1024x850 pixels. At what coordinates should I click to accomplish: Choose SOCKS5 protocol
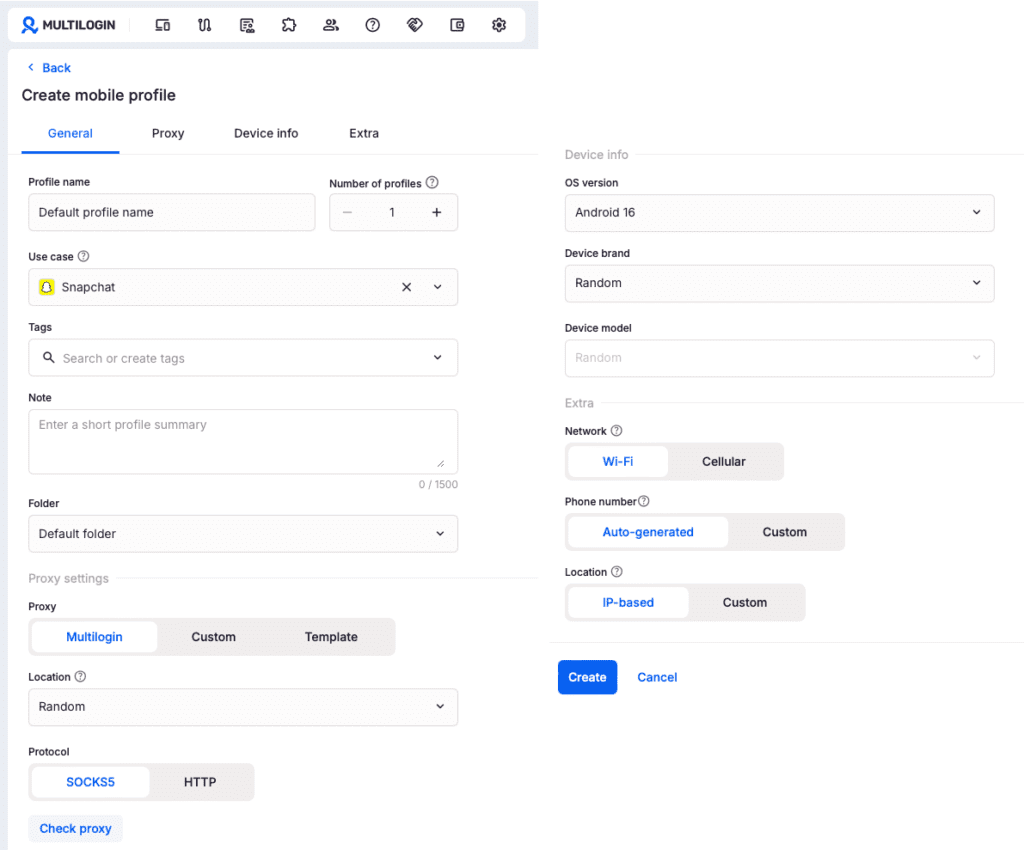[90, 782]
